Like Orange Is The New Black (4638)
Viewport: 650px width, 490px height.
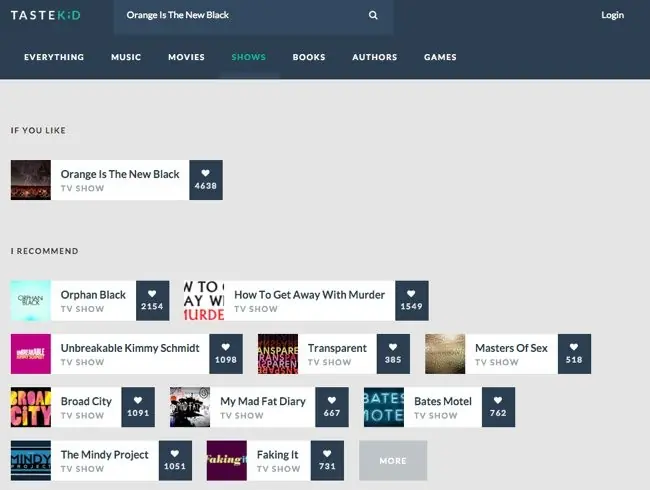click(x=206, y=180)
